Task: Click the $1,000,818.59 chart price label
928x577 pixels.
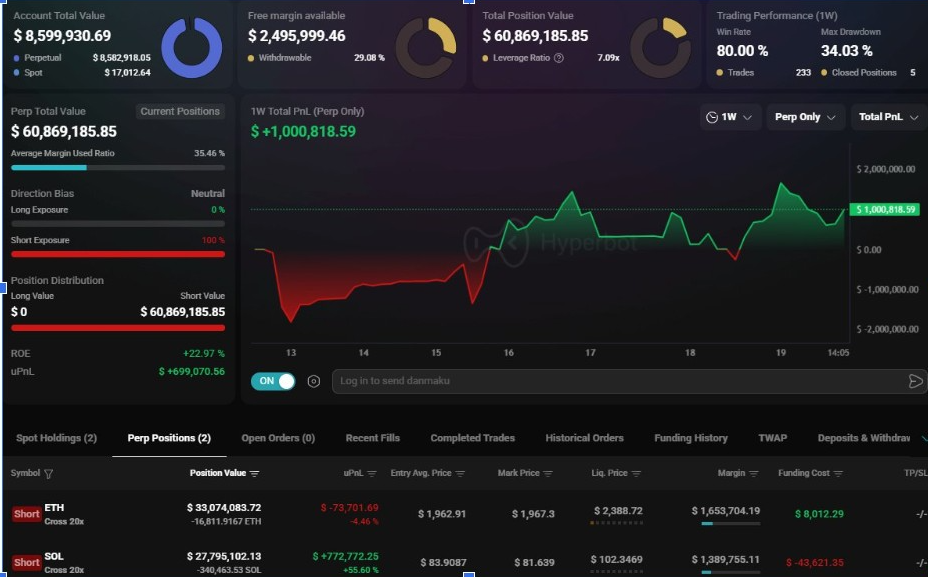Action: point(885,209)
